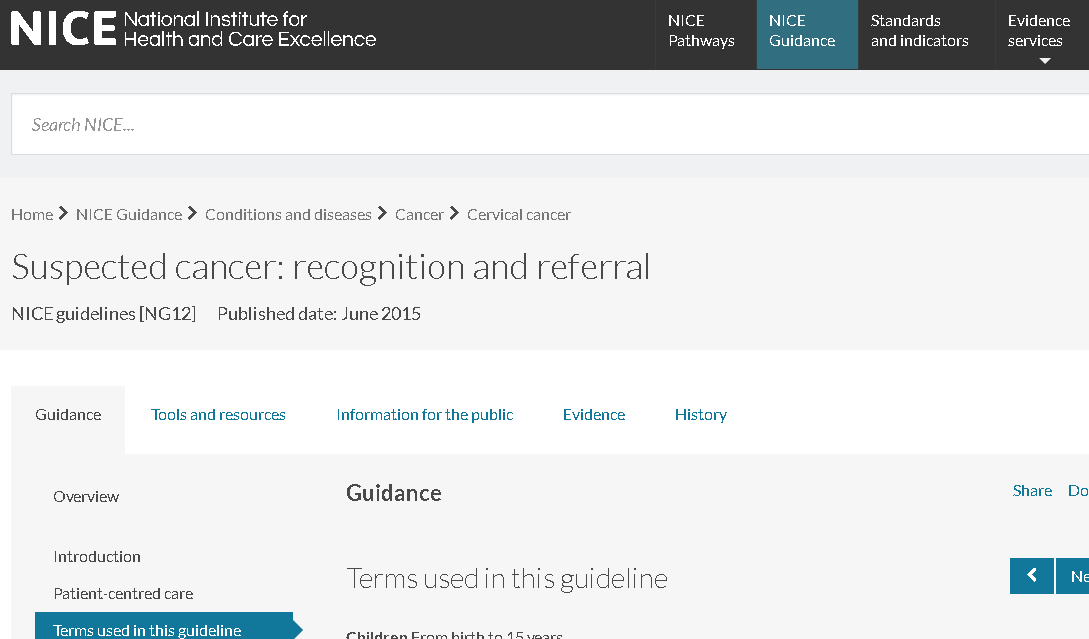Click the Search NICE input field

(550, 124)
